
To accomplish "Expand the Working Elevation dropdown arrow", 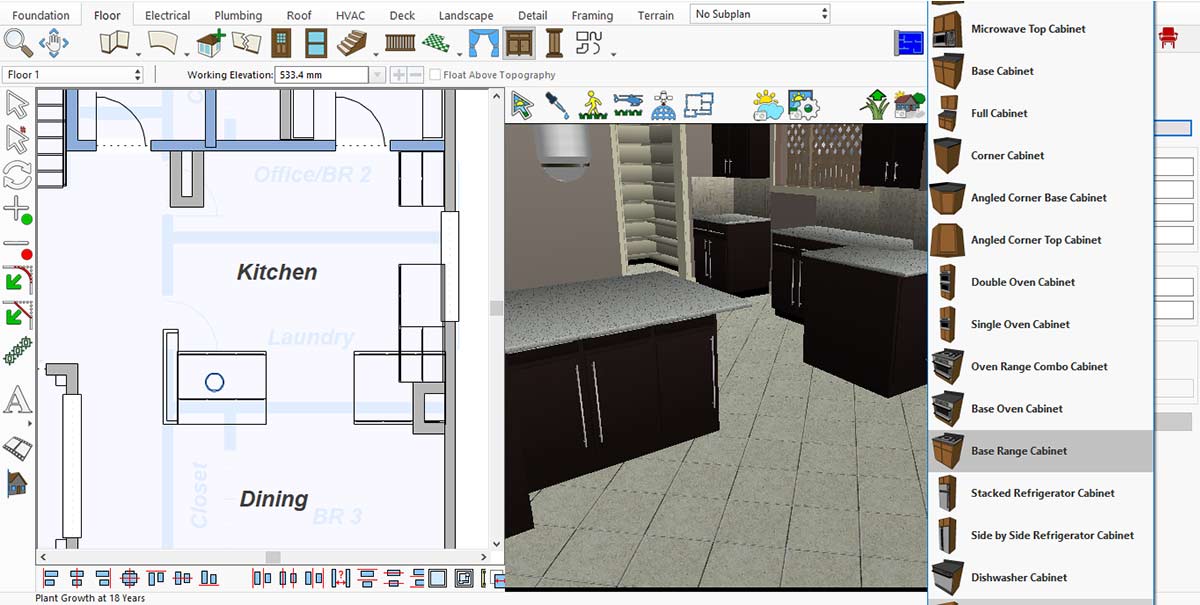I will click(x=377, y=75).
